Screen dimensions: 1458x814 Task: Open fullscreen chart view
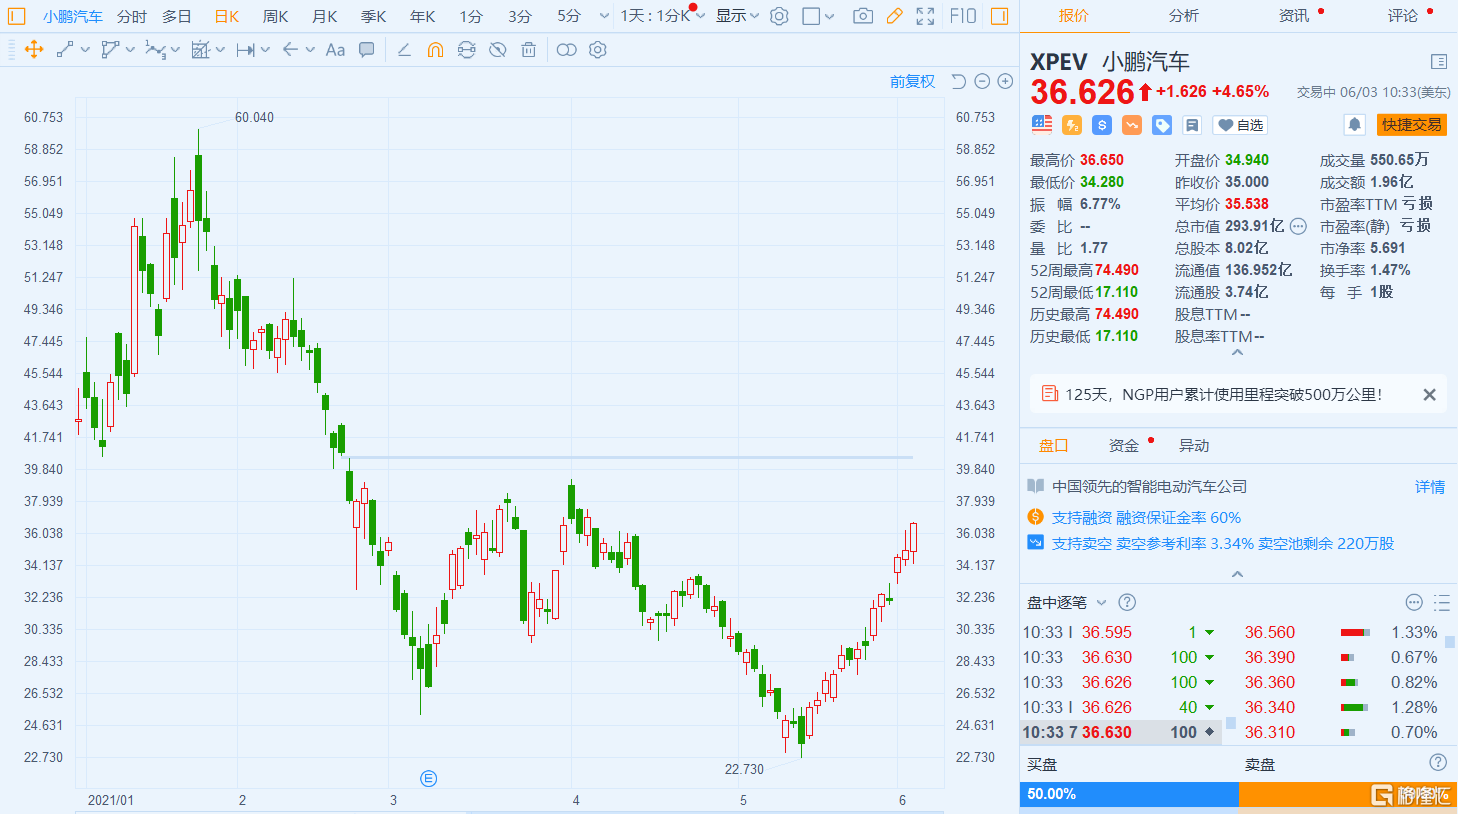[926, 16]
